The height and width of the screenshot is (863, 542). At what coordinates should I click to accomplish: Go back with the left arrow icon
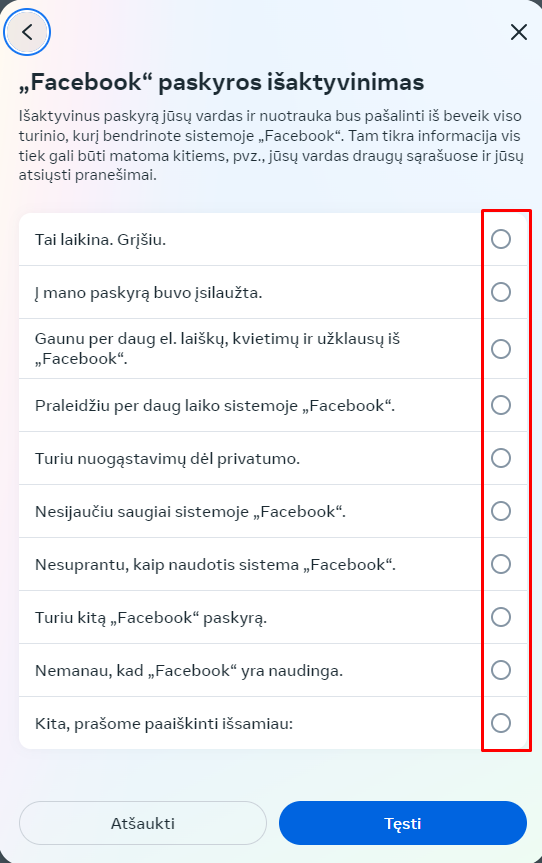pyautogui.click(x=27, y=32)
